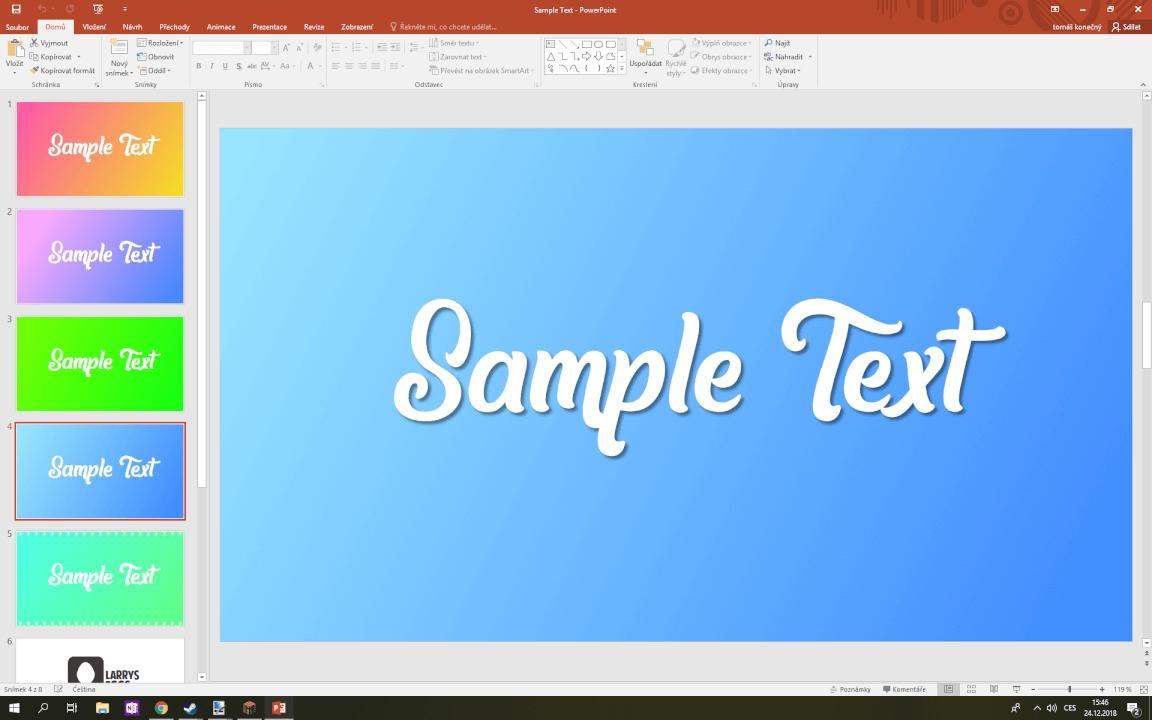This screenshot has height=720, width=1152.
Task: Select the Star shape tool
Action: [610, 68]
